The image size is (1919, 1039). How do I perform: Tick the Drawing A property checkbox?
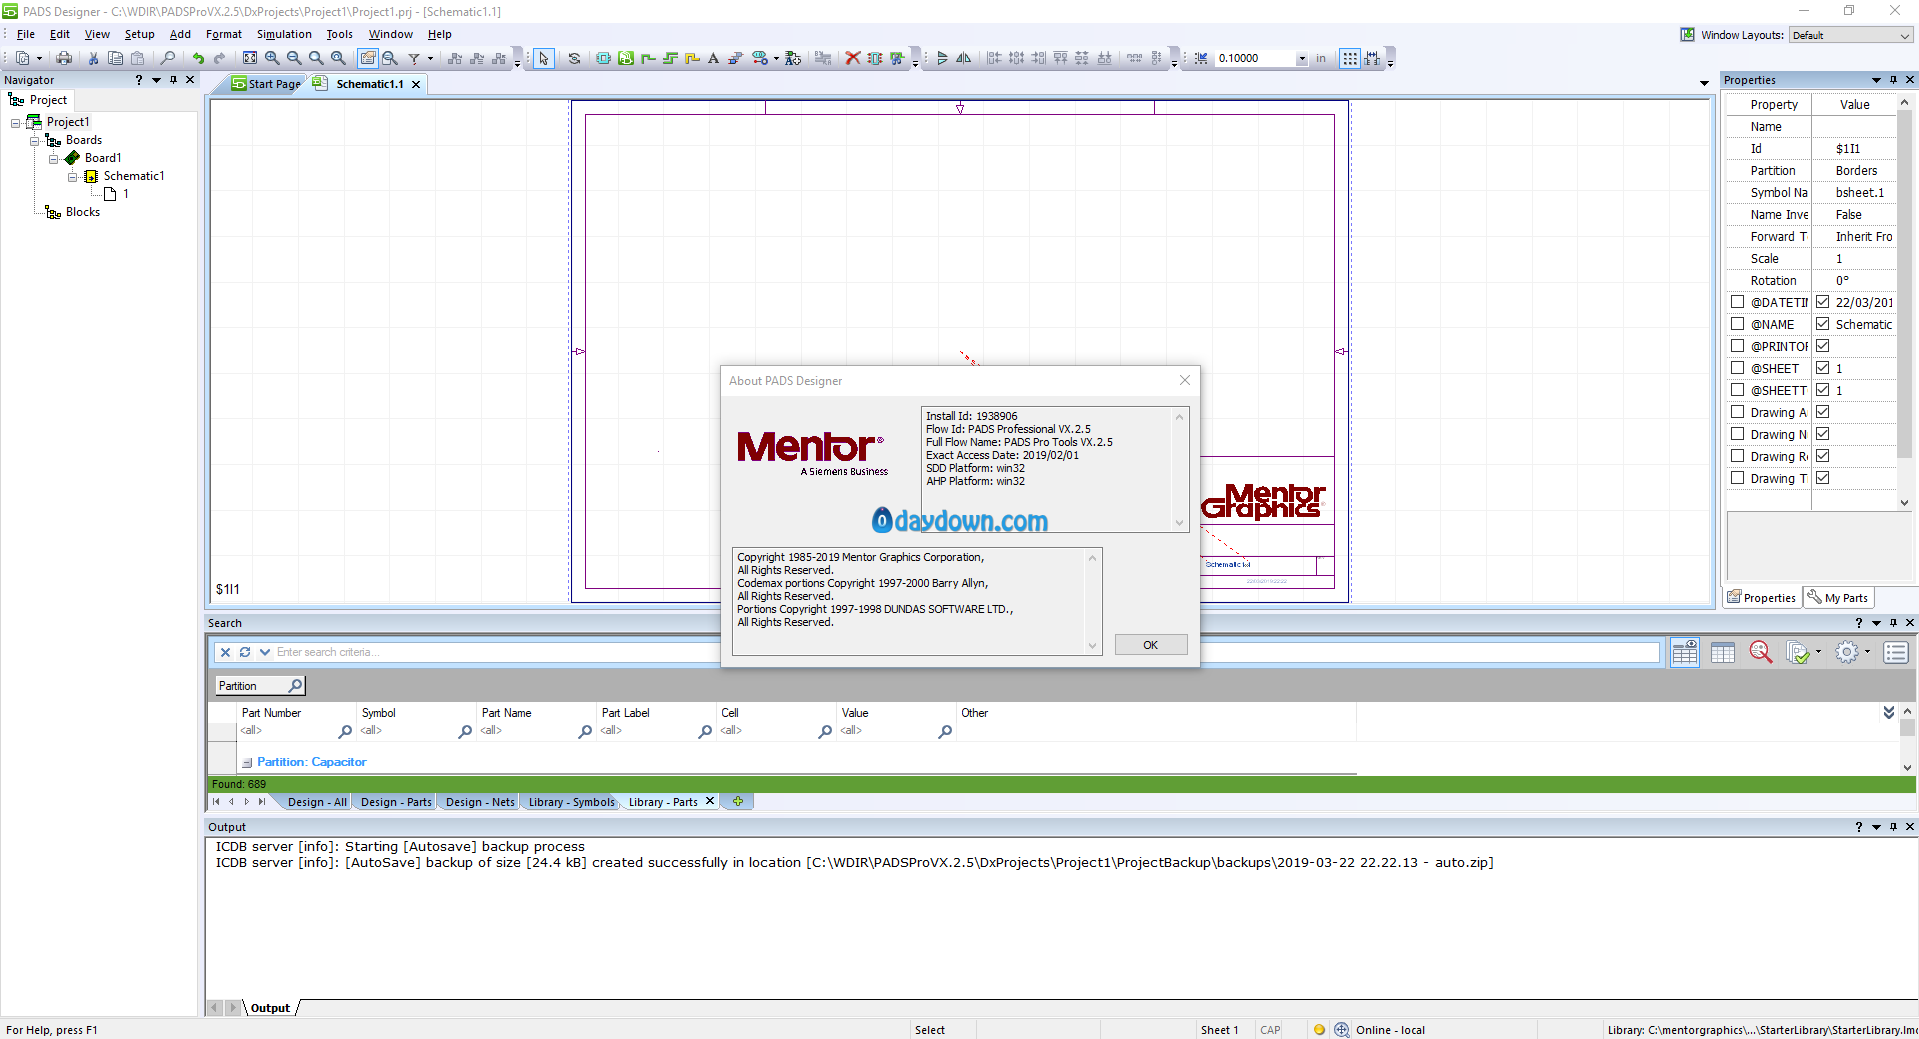pos(1737,412)
